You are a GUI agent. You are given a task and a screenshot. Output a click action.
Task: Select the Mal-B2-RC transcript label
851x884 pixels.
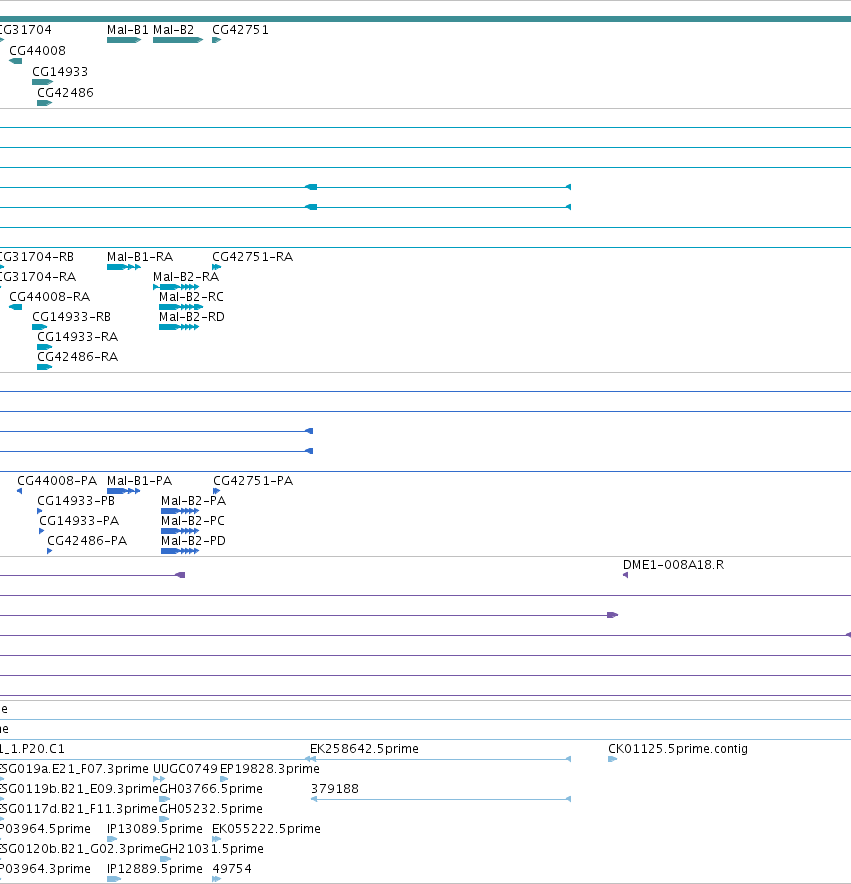pyautogui.click(x=191, y=297)
